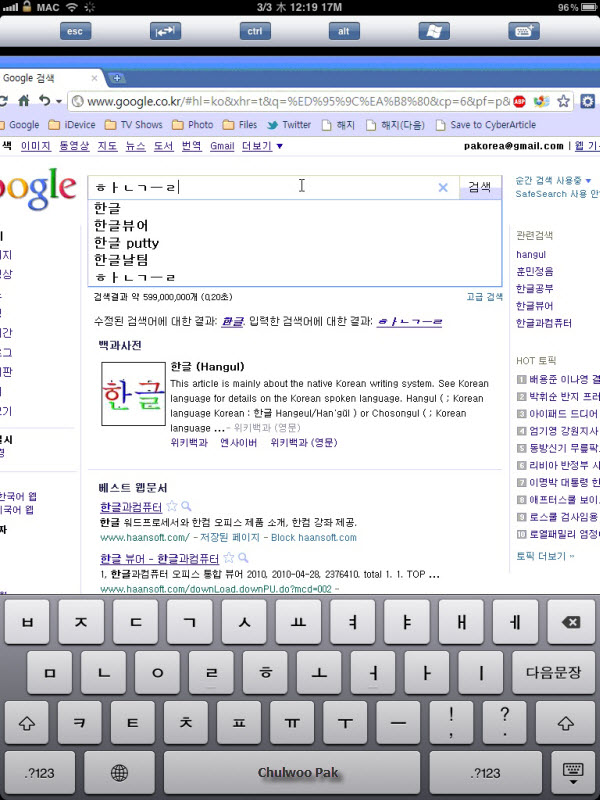Screen dimensions: 600x800
Task: Open a new browser tab
Action: click(x=117, y=78)
